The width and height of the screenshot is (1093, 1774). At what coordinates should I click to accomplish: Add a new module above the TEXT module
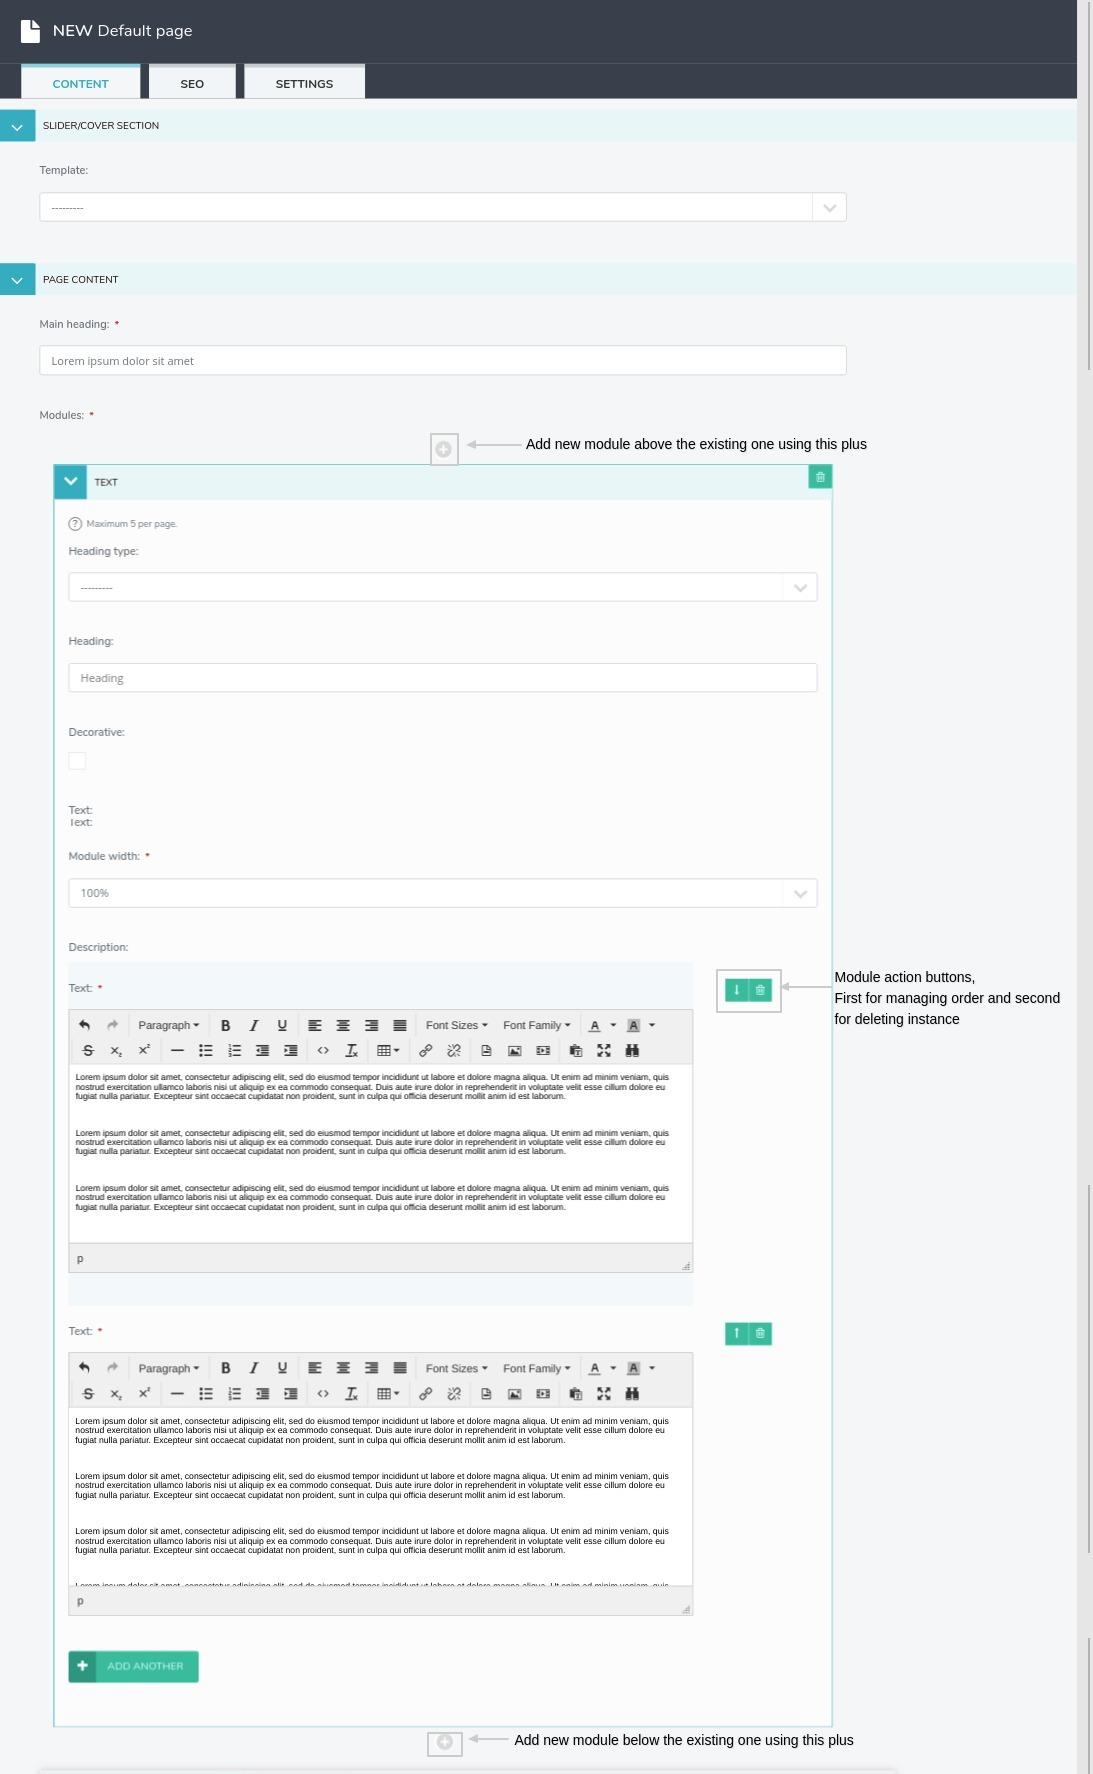[444, 449]
